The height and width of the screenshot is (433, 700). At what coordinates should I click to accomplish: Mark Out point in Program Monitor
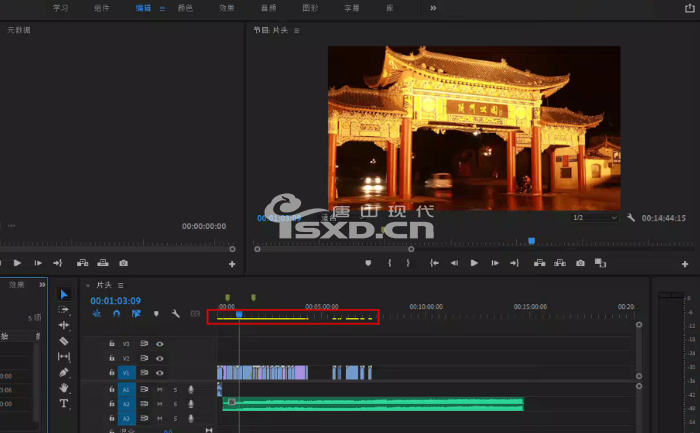pos(408,263)
